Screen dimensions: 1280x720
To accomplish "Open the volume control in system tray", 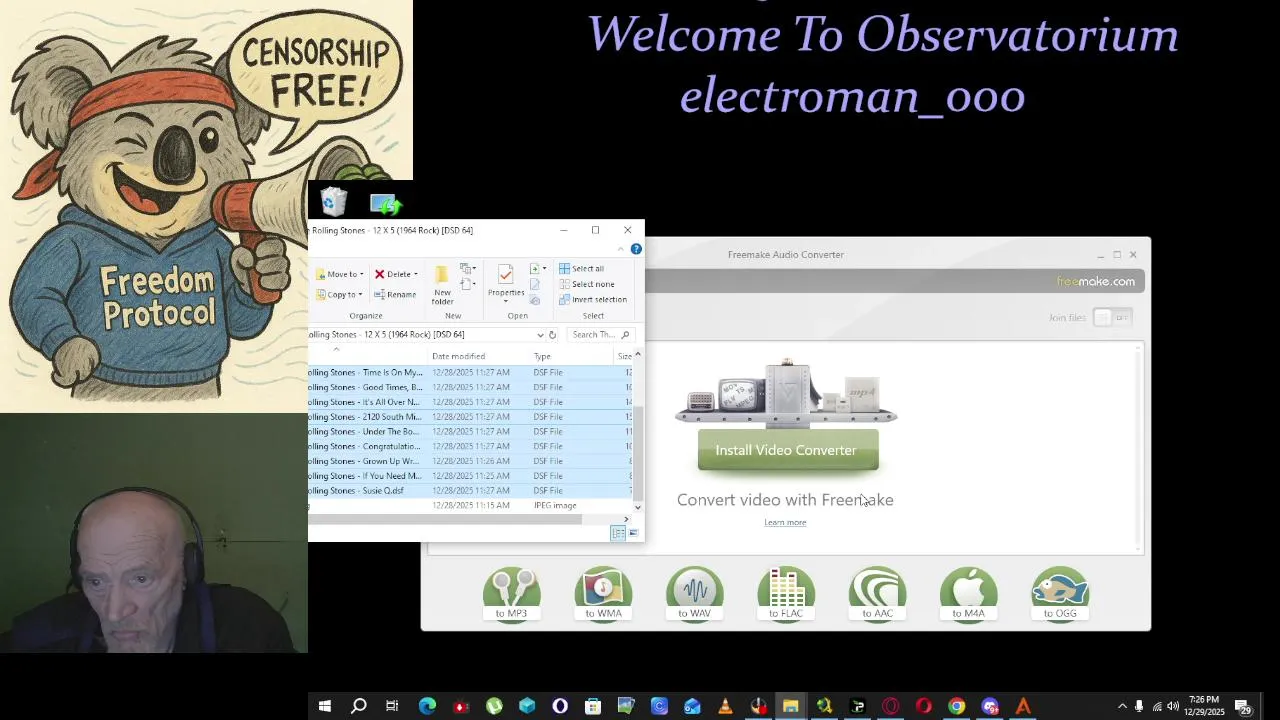I will (x=1172, y=706).
